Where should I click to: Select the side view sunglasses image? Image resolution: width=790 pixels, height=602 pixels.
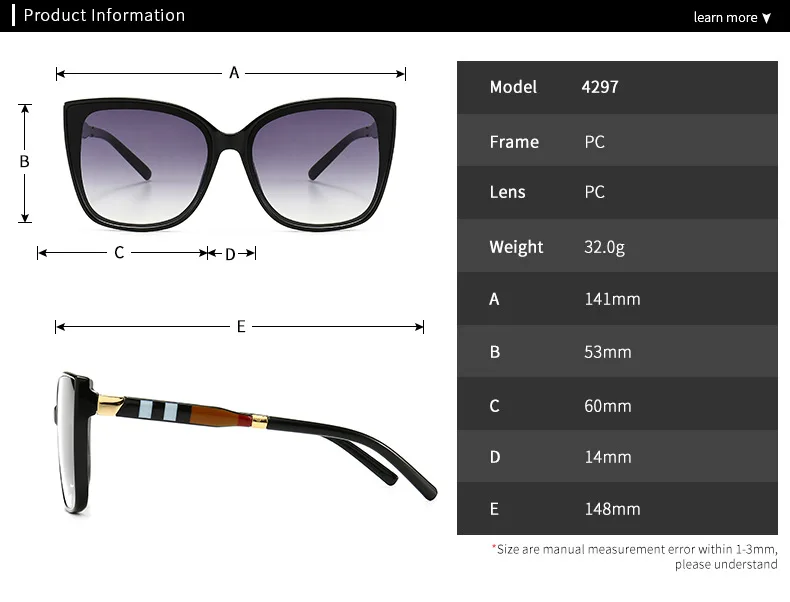coord(245,443)
